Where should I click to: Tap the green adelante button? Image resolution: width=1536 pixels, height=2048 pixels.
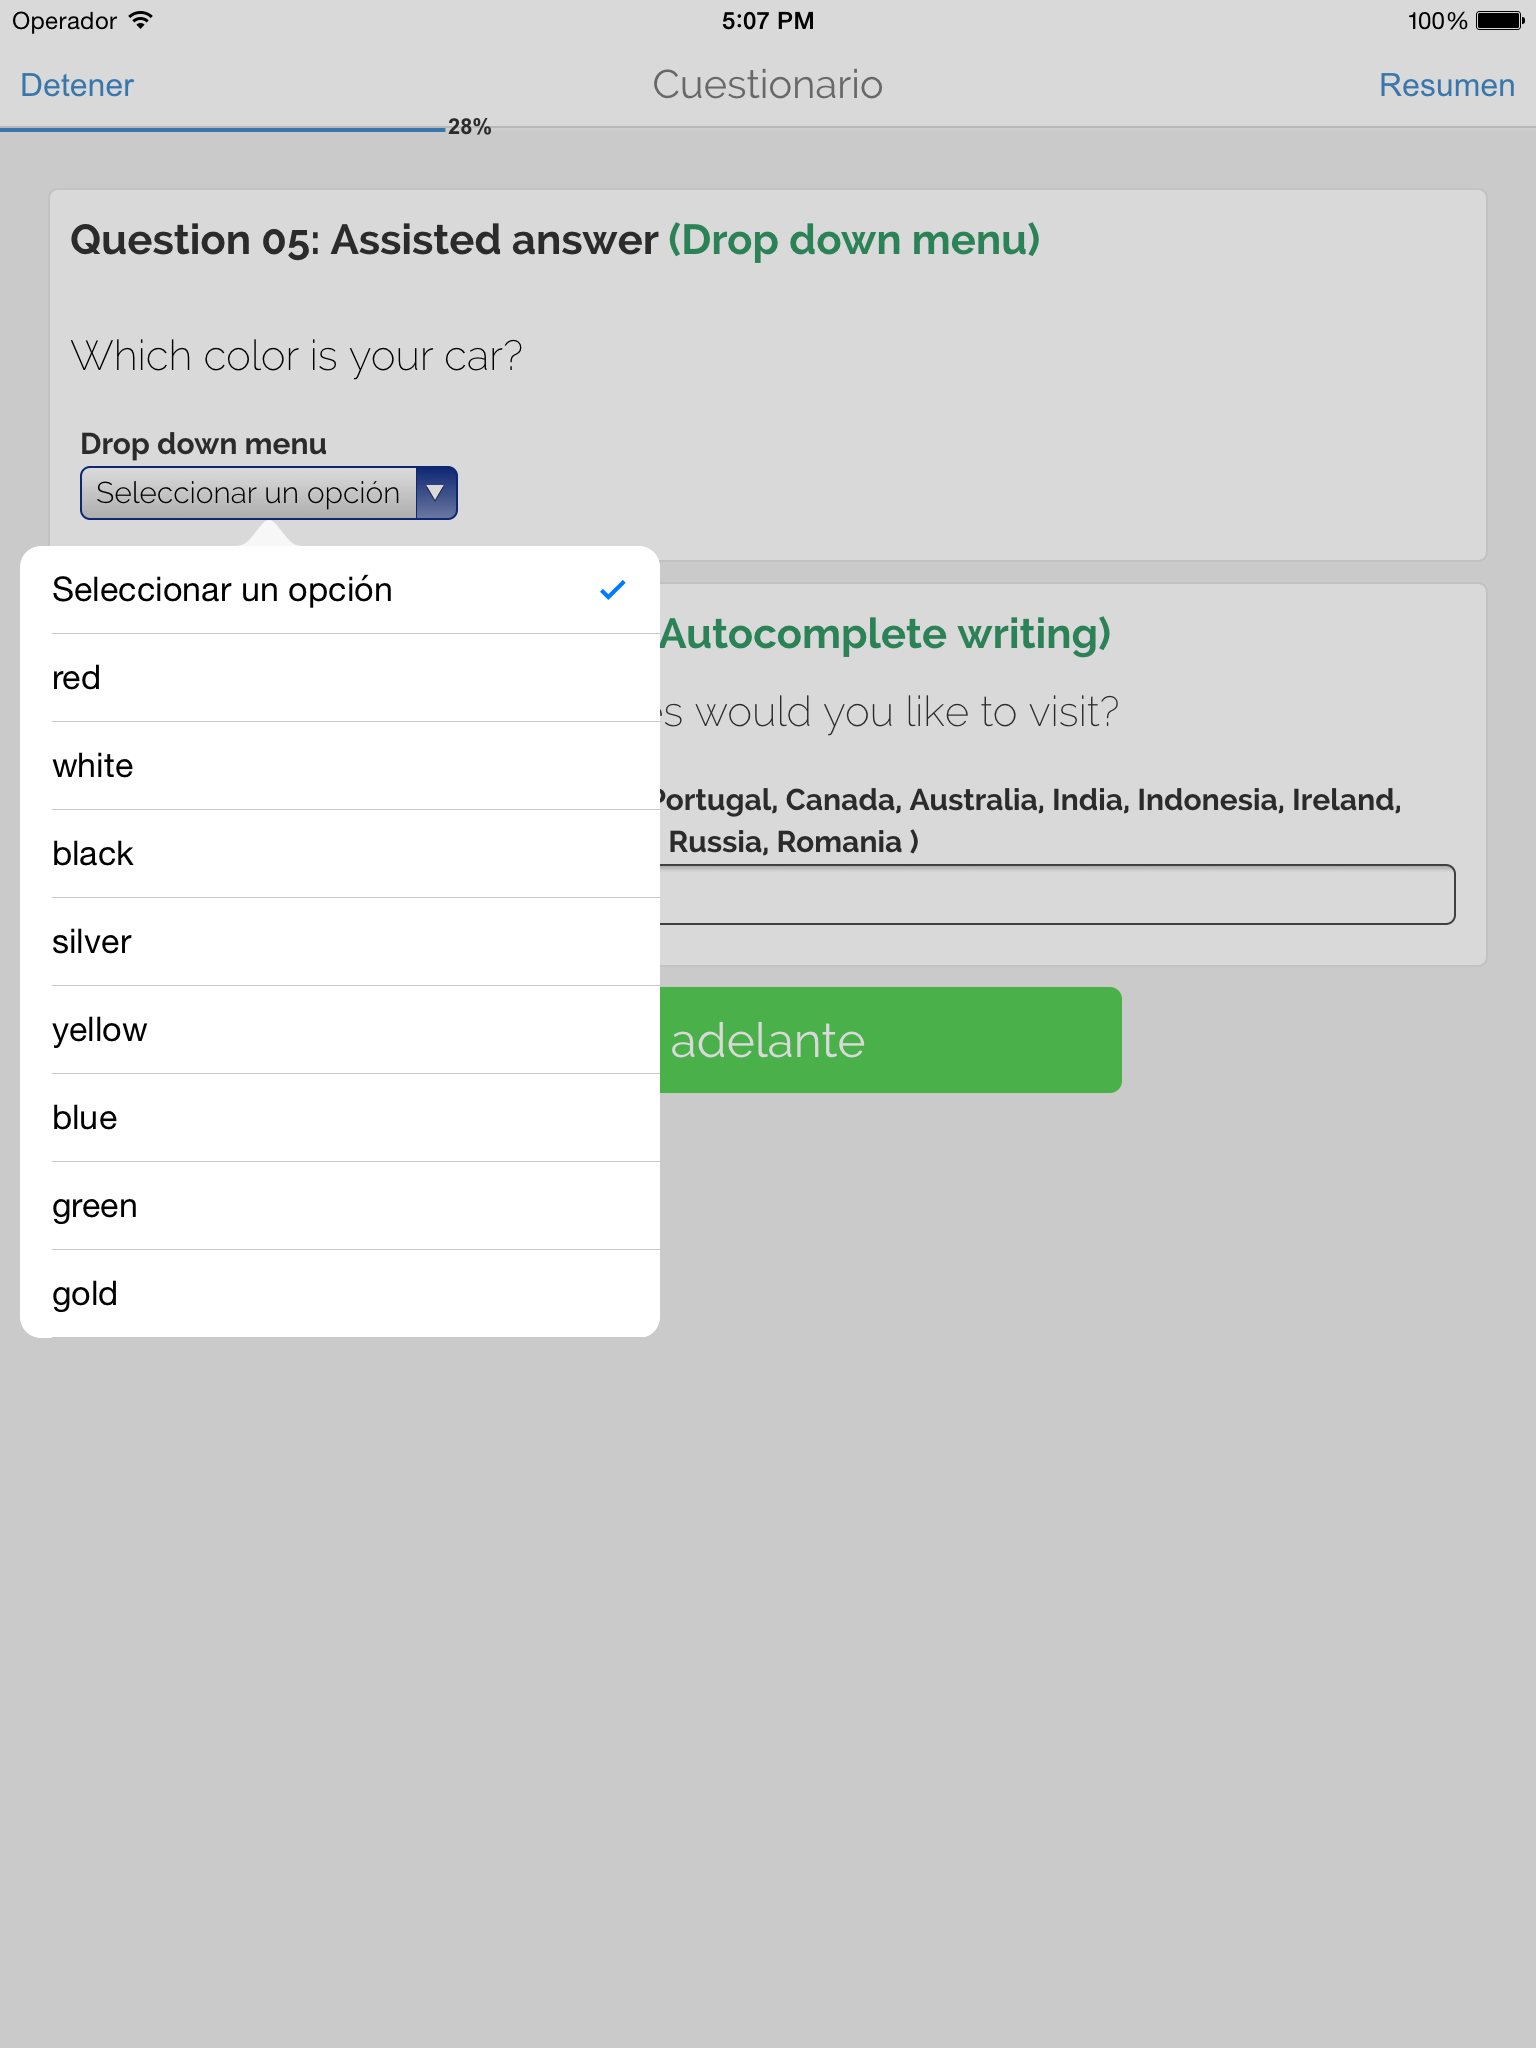click(x=890, y=1040)
